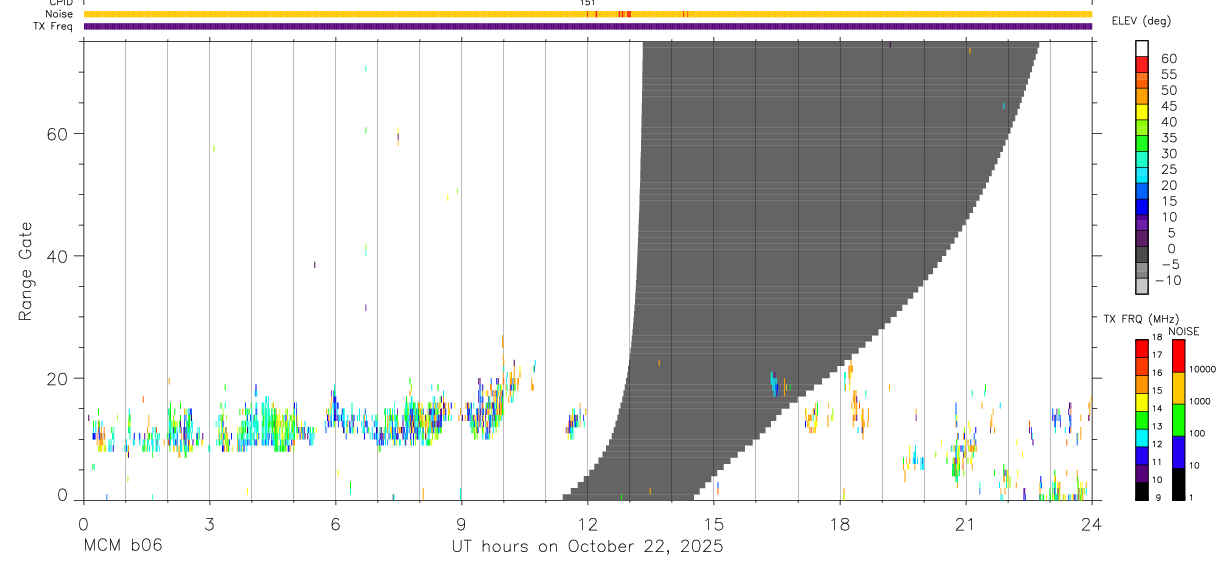Select the black bottom swatch of TX FRQ colorbar
Image resolution: width=1228 pixels, height=567 pixels.
[1142, 491]
